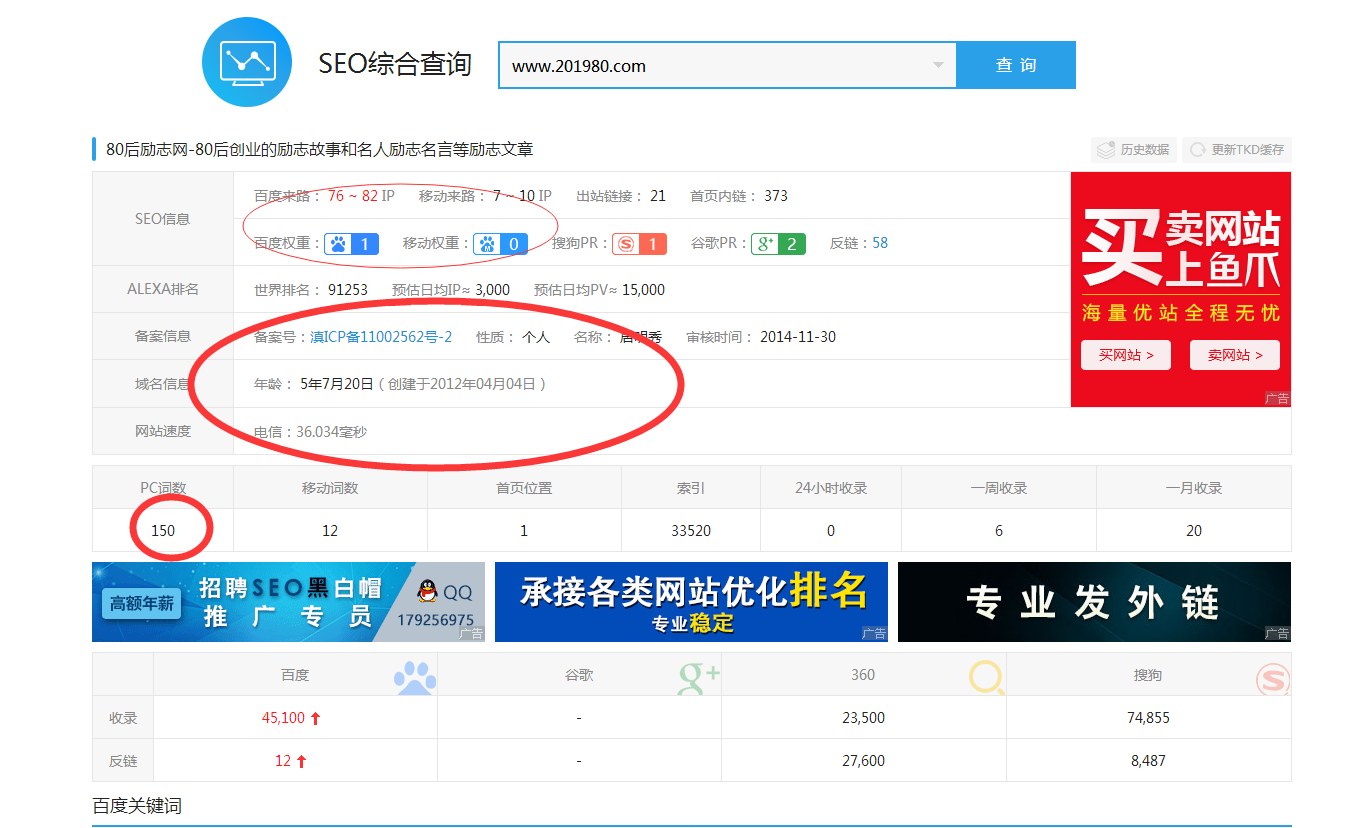This screenshot has width=1349, height=828.
Task: Click the blue SEO综合查询 logo icon
Action: tap(246, 62)
